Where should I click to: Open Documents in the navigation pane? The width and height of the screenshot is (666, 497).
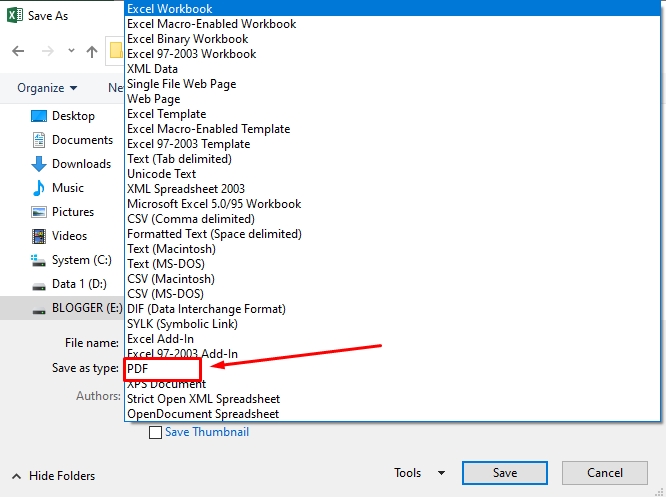coord(82,140)
